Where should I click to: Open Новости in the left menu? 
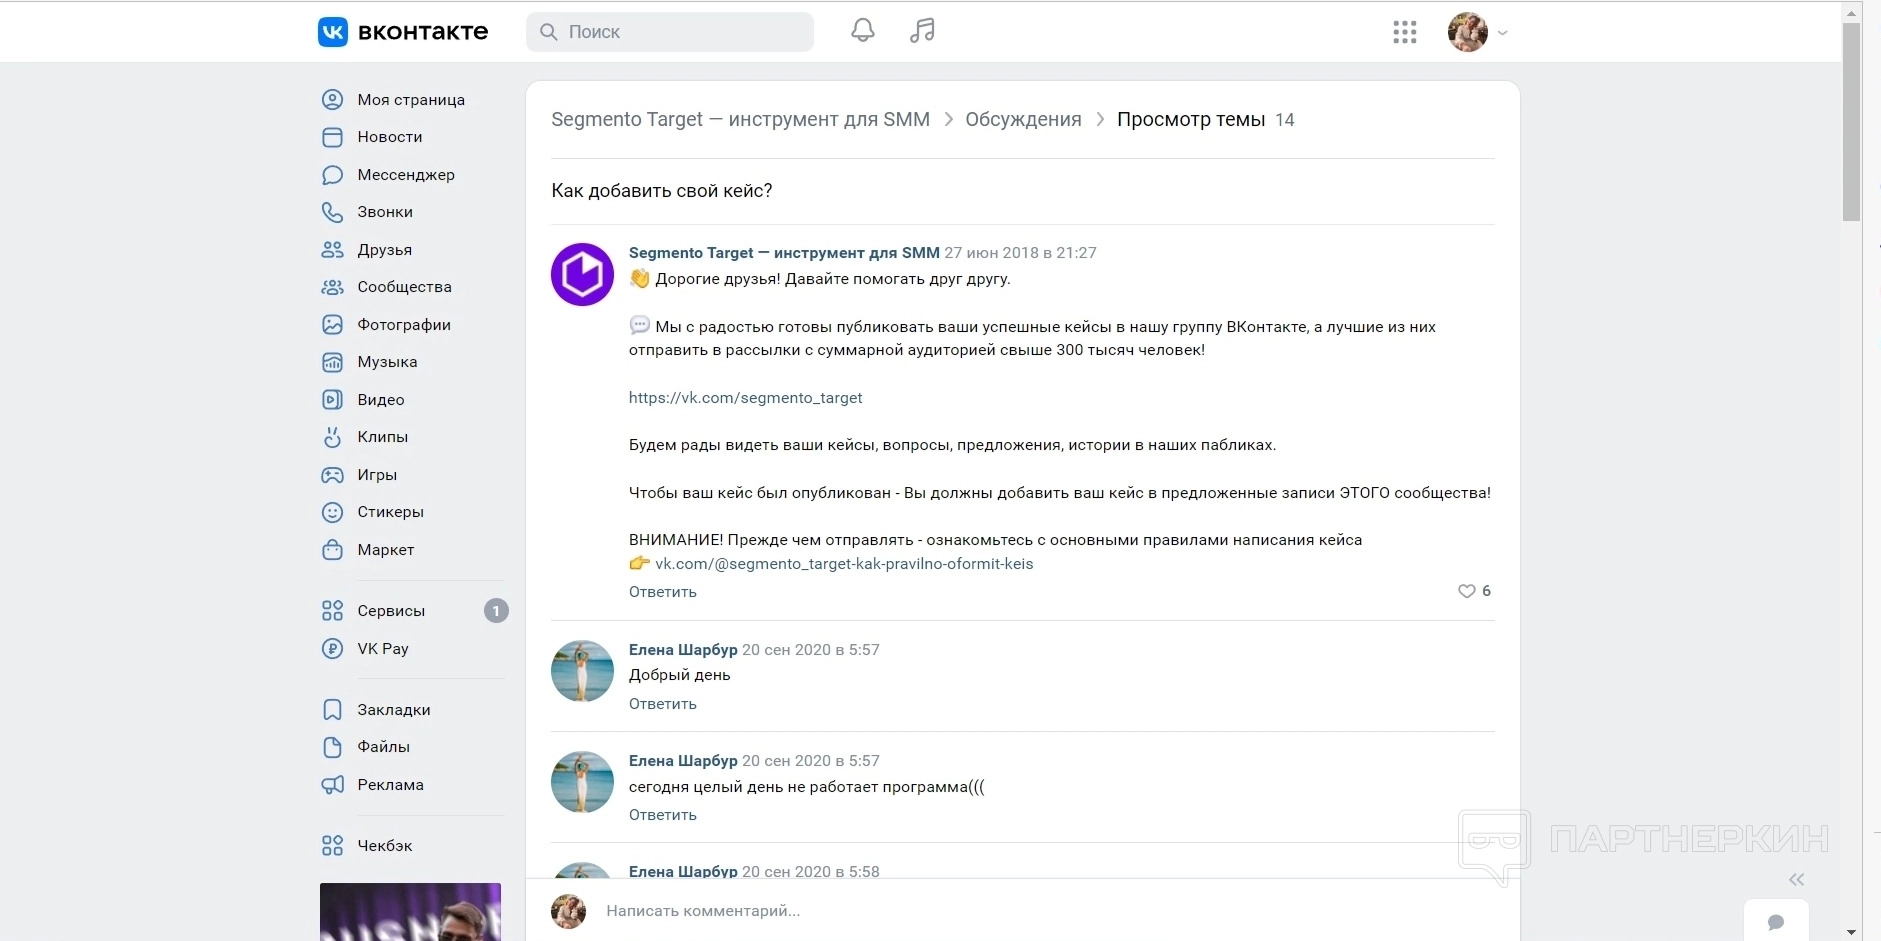tap(389, 137)
